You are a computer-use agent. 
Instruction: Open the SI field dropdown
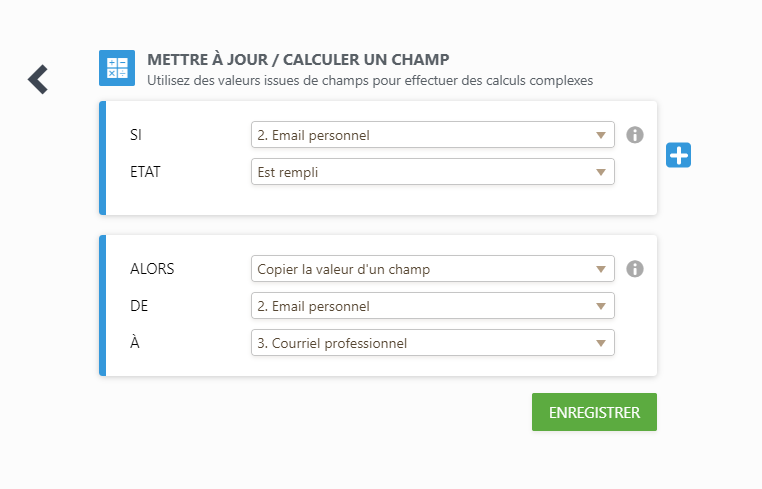tap(433, 135)
